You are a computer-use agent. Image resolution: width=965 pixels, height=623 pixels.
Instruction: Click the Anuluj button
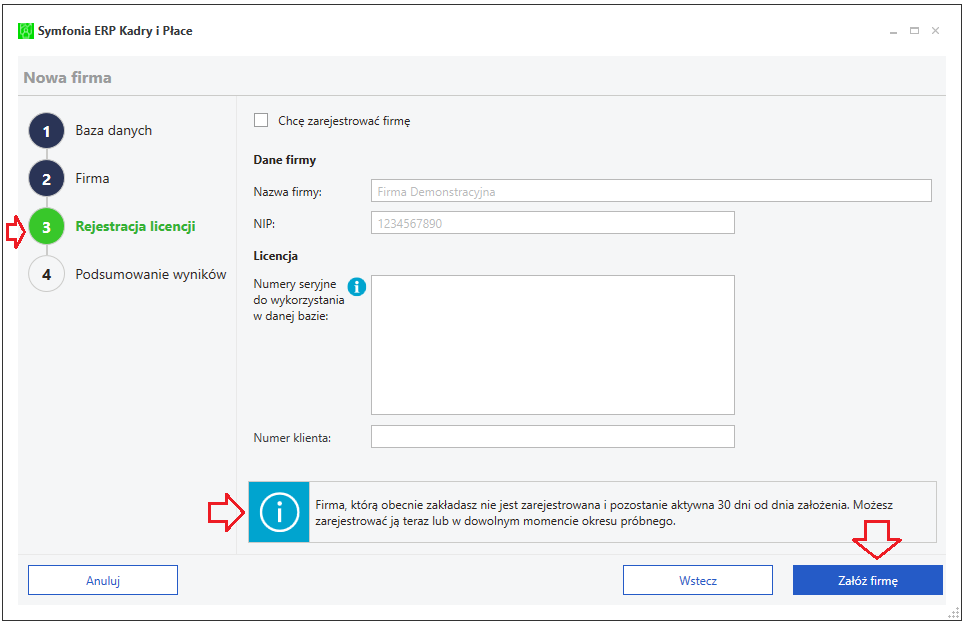[103, 580]
